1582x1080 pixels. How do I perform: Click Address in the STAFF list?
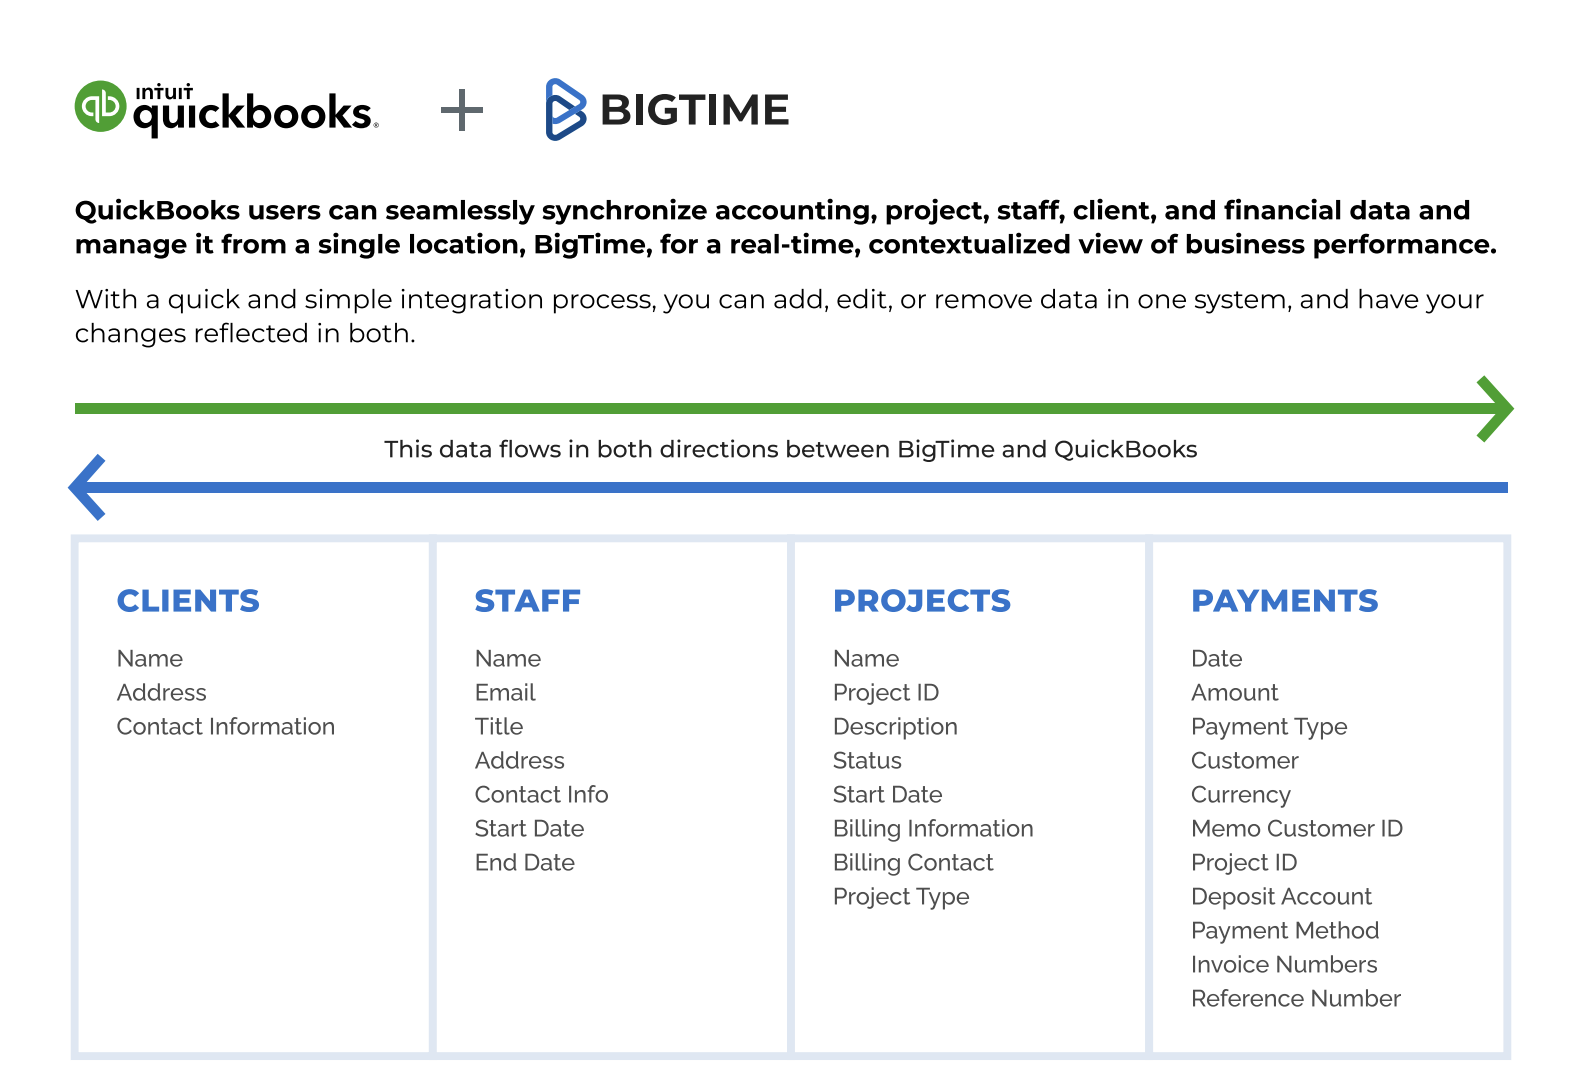pyautogui.click(x=520, y=761)
